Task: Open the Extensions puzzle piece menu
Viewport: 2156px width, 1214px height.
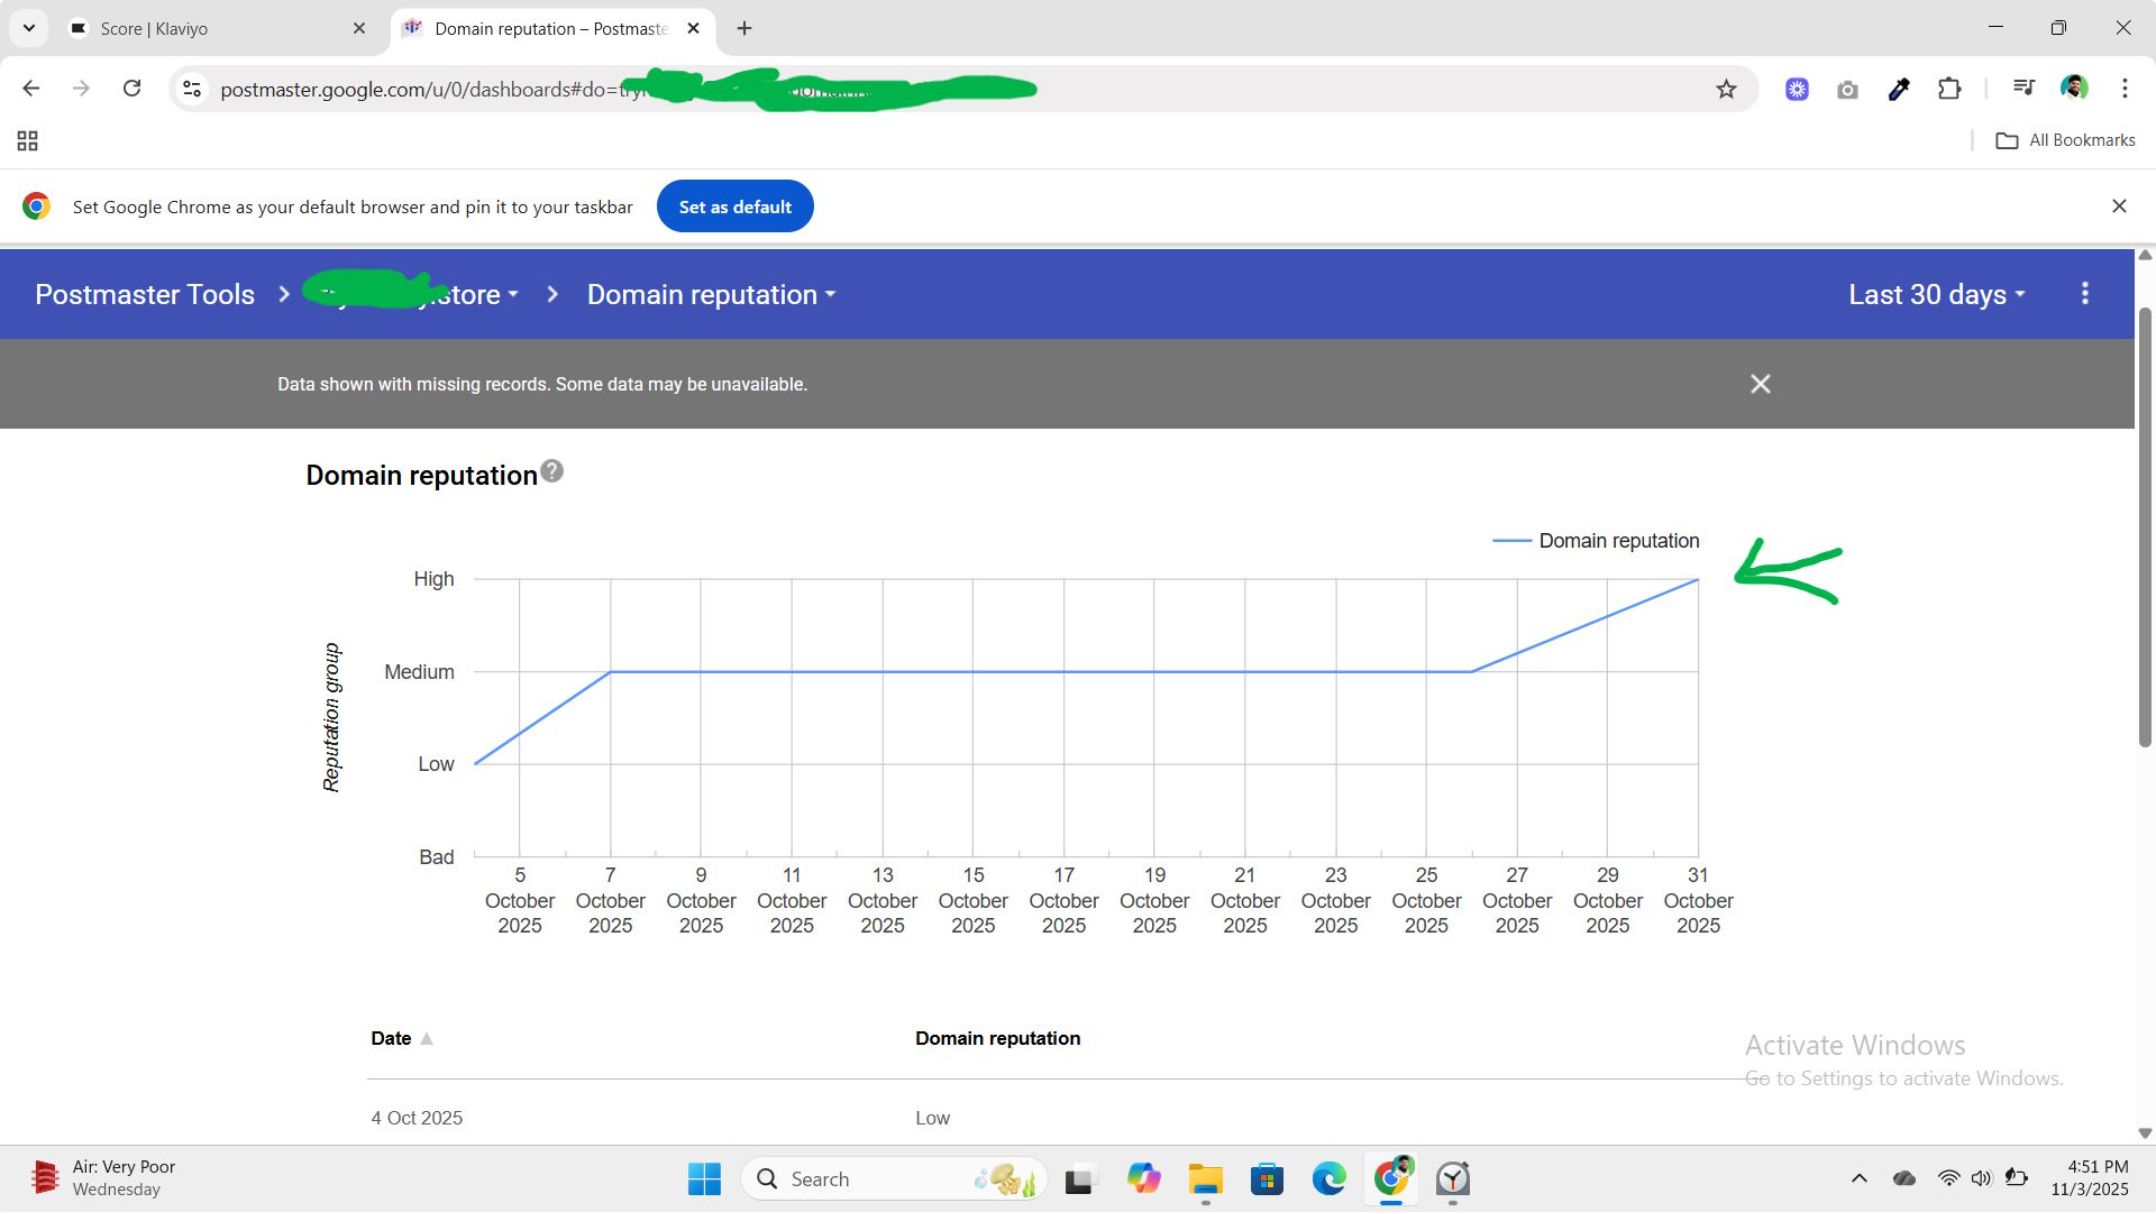Action: pyautogui.click(x=1949, y=89)
